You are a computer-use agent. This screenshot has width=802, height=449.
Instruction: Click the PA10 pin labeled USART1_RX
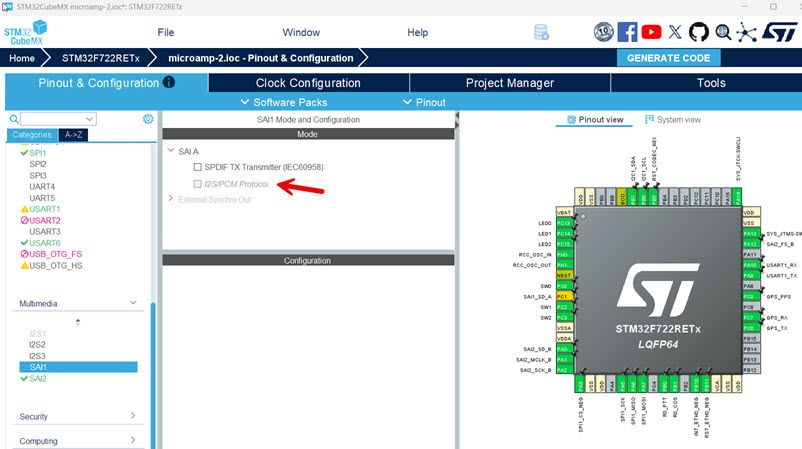[x=751, y=265]
